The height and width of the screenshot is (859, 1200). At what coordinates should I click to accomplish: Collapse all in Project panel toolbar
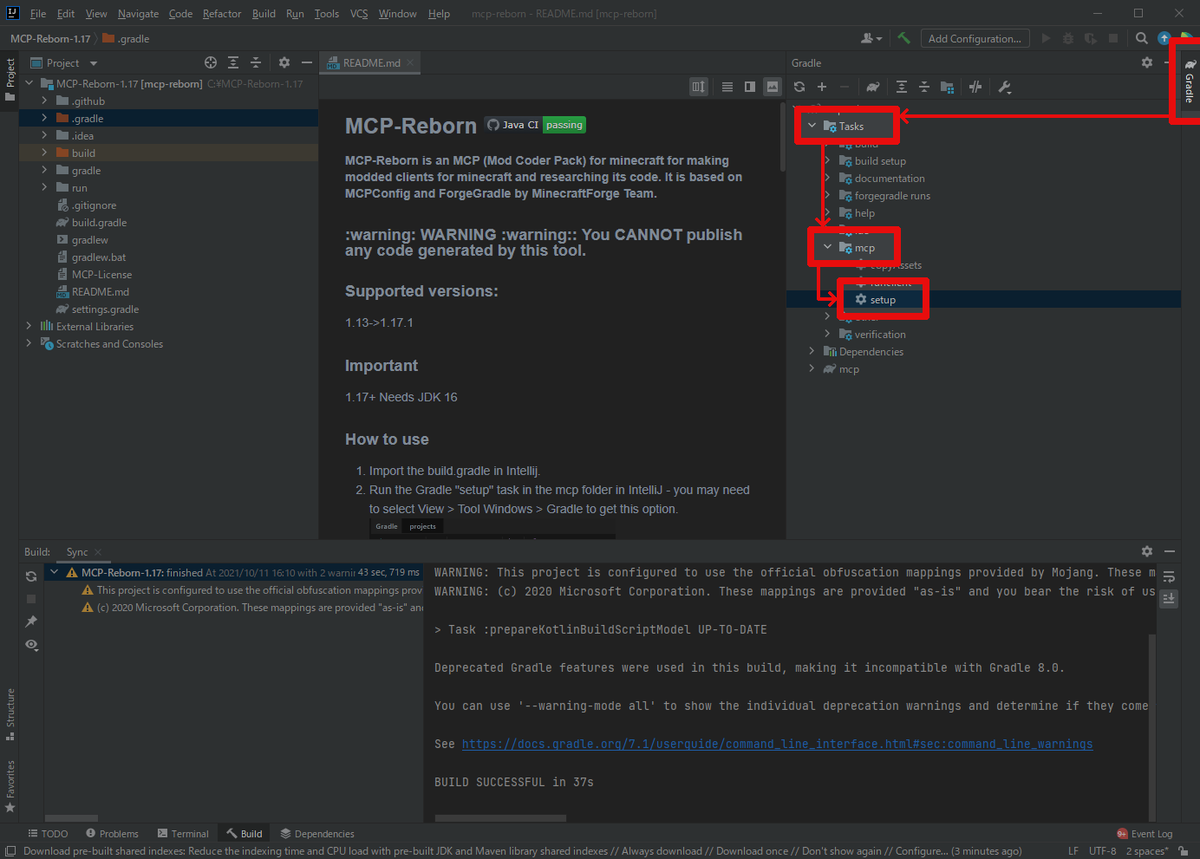click(256, 62)
